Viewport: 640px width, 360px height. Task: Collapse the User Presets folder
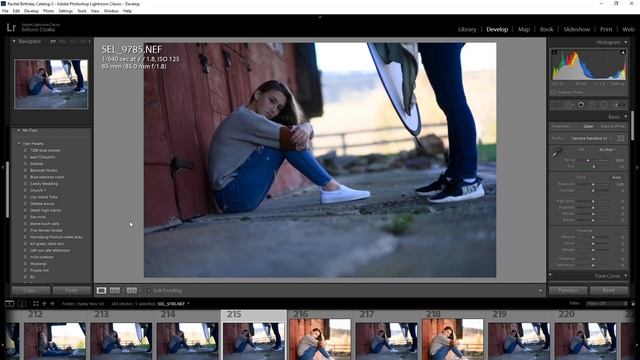pos(19,144)
